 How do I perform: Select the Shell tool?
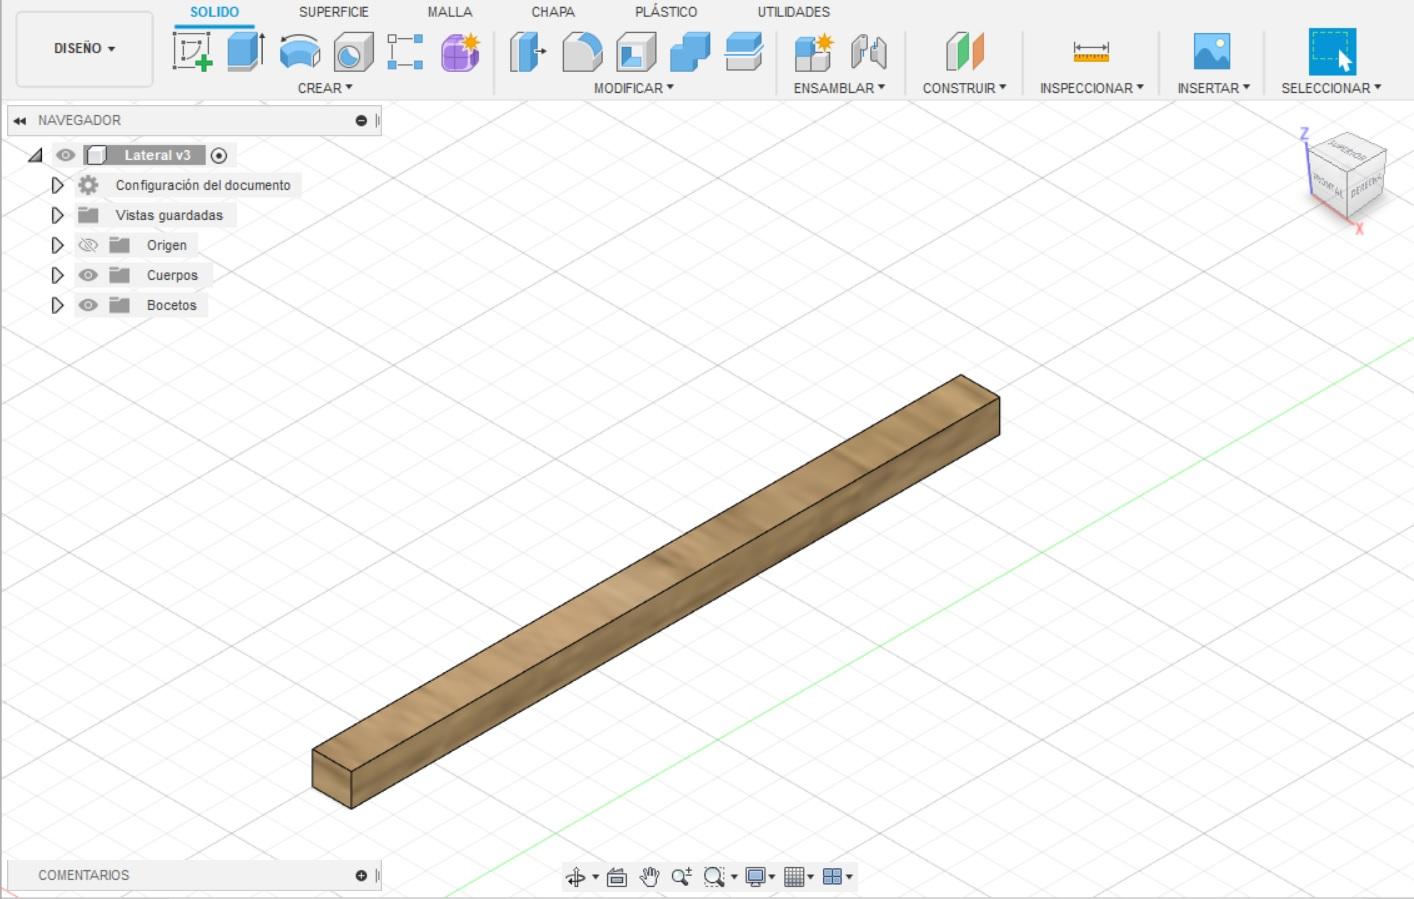point(636,51)
